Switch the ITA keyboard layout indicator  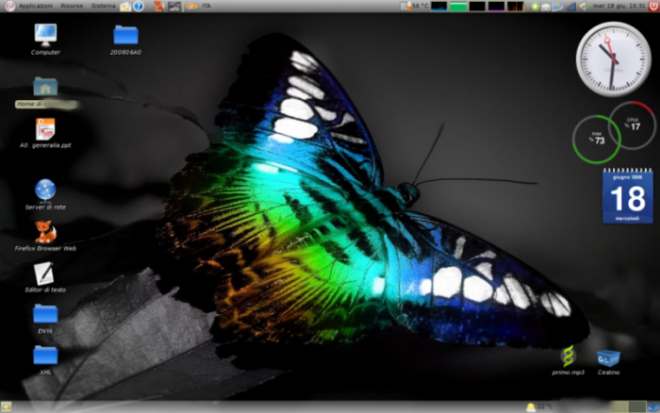coord(206,6)
